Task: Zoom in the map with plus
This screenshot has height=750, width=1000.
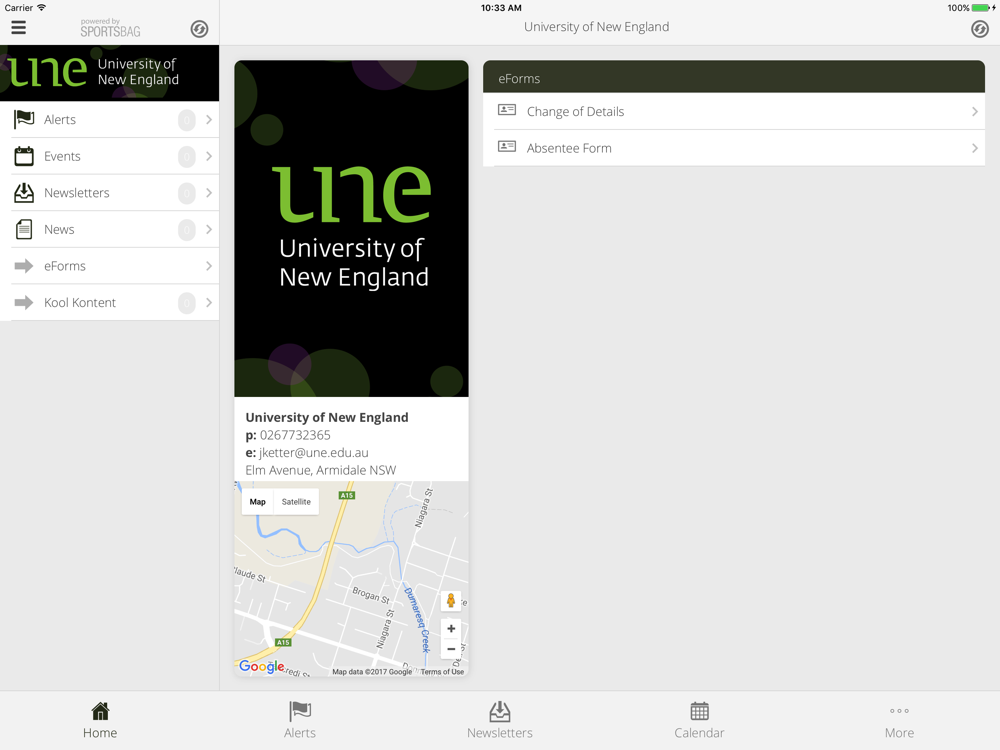Action: pyautogui.click(x=451, y=629)
